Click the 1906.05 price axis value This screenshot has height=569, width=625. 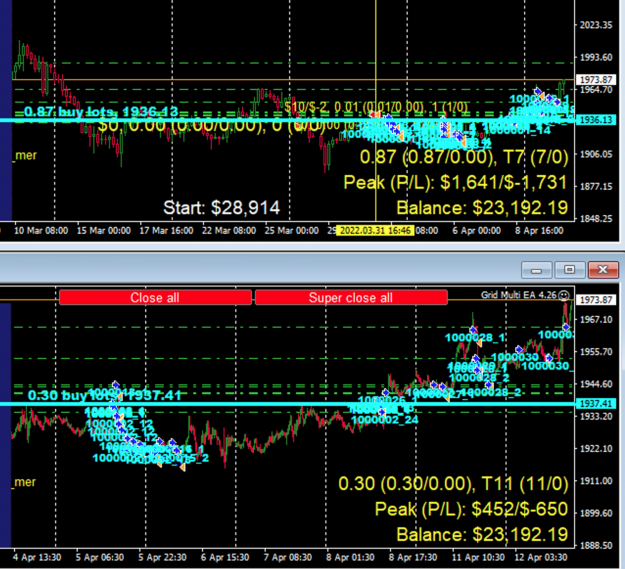click(596, 154)
